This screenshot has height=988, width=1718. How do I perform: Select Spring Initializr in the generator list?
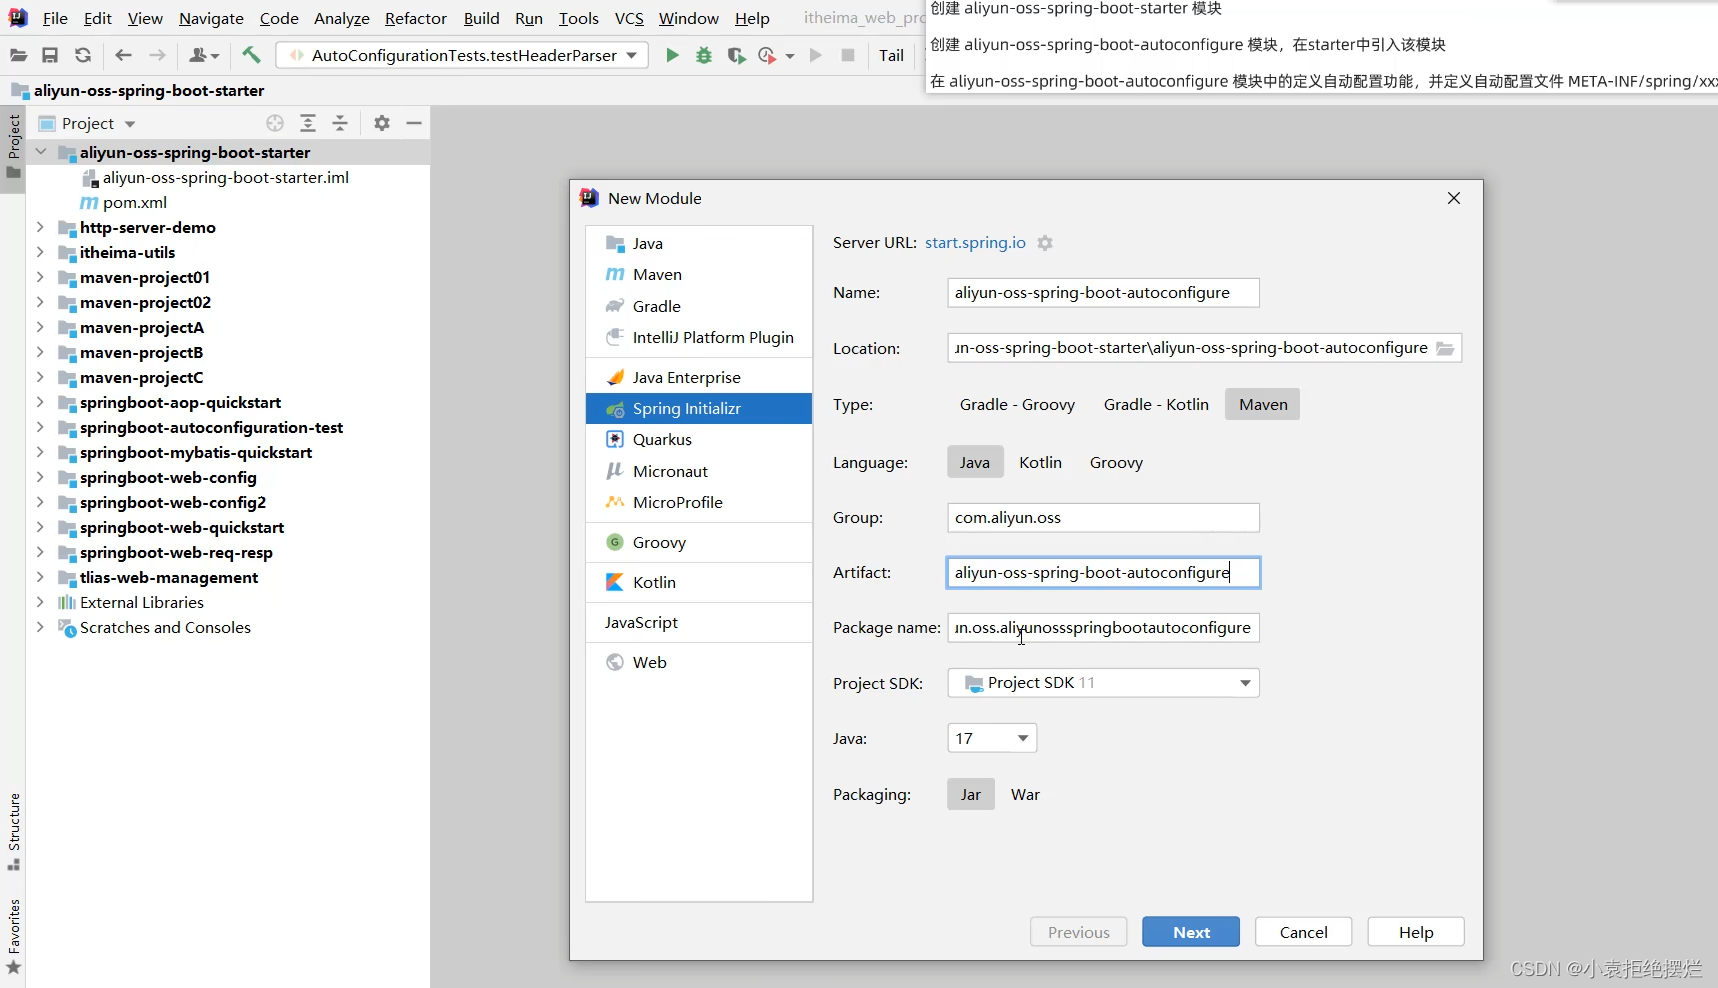pos(698,408)
